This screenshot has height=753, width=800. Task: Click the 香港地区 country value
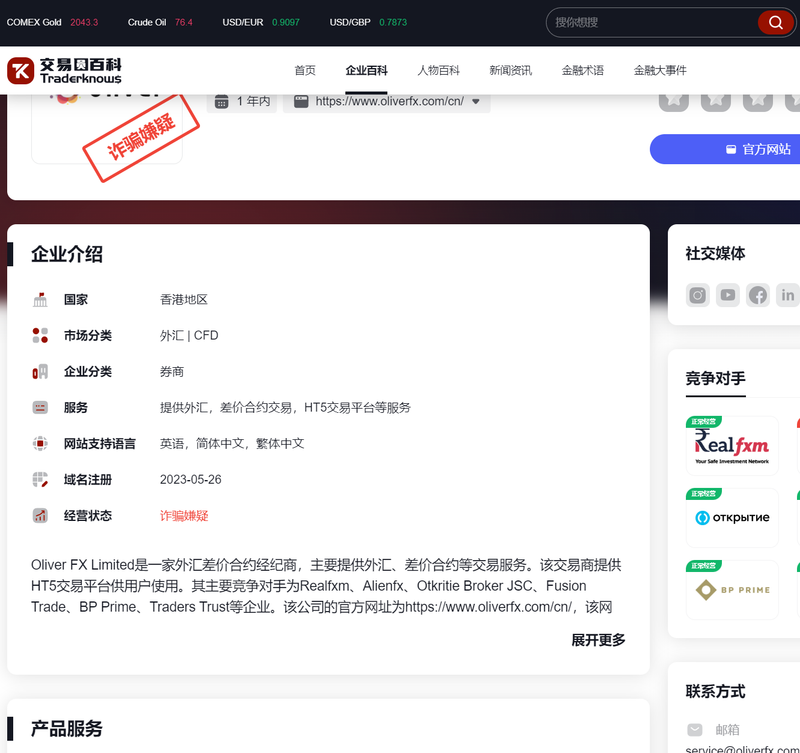184,299
